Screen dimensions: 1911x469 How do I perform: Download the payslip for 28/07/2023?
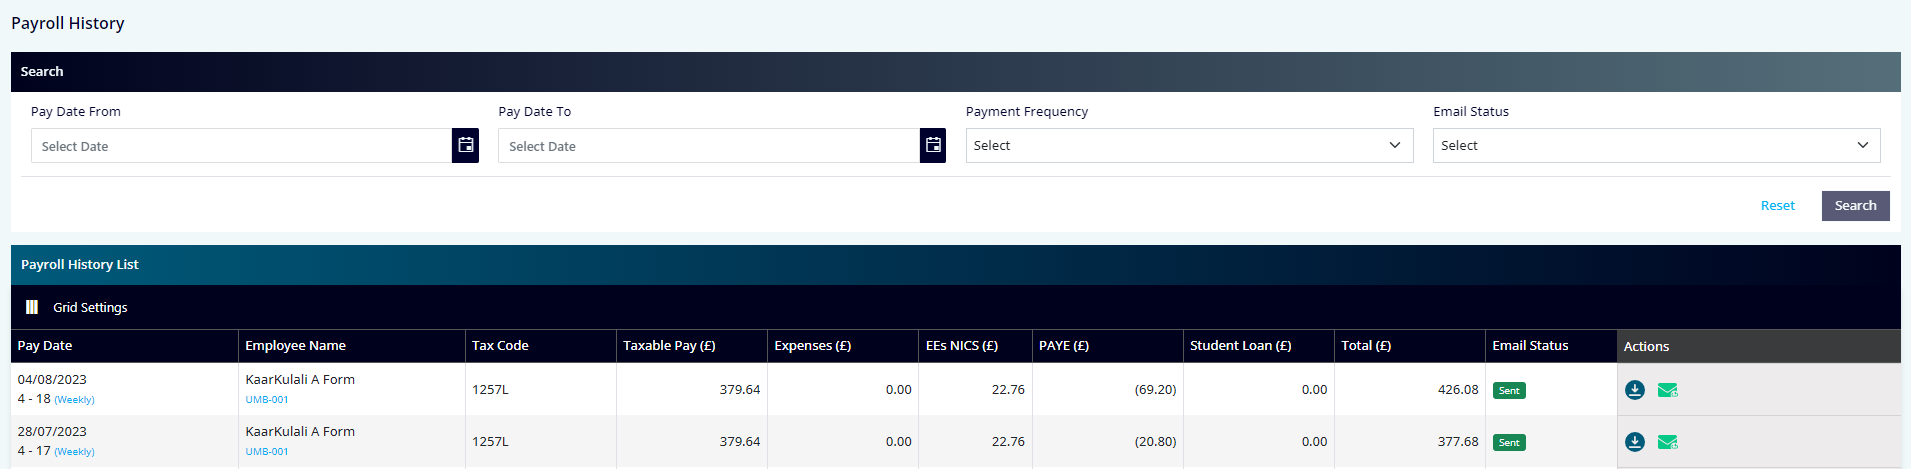click(x=1635, y=442)
